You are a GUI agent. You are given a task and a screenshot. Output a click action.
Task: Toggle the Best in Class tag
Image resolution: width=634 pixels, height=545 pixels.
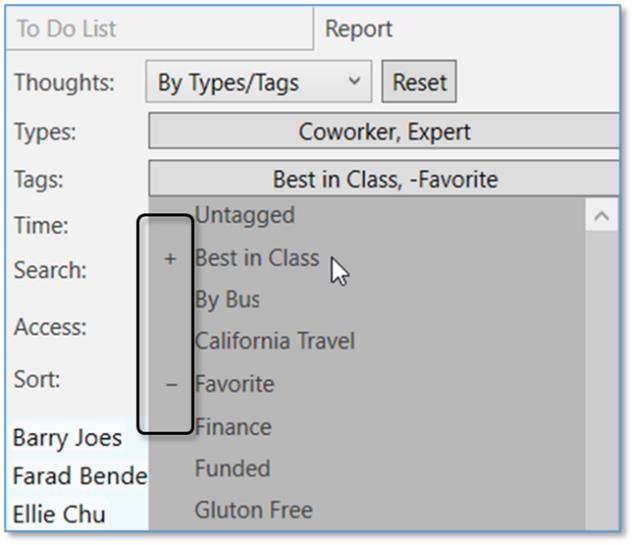click(257, 258)
